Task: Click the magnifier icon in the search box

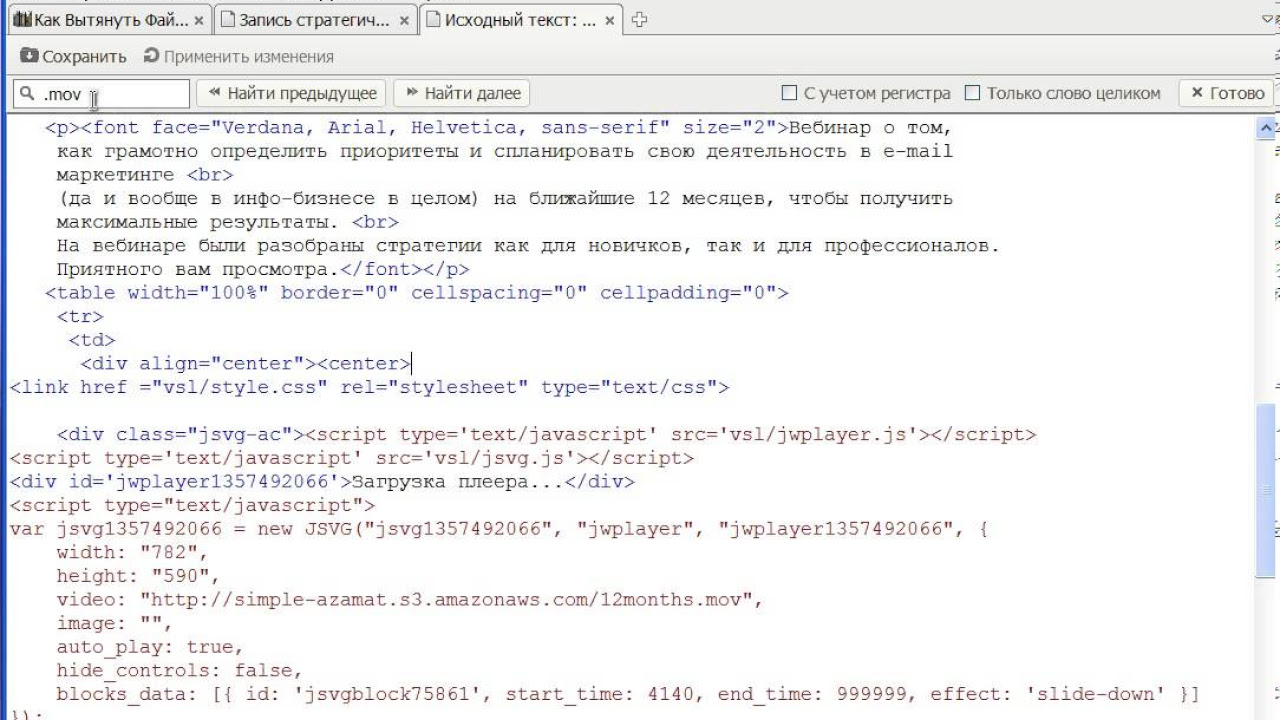Action: 26,93
